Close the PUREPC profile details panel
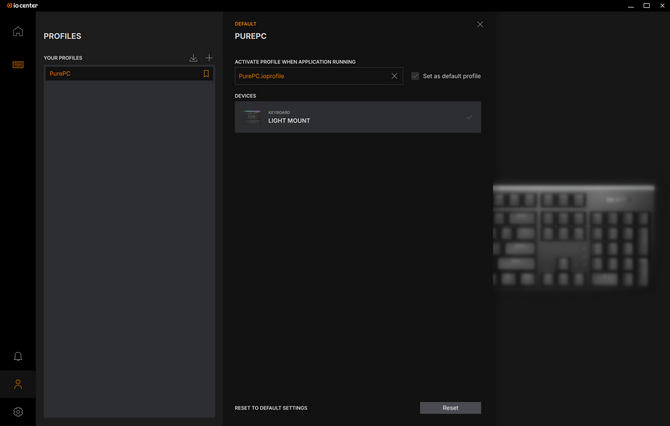This screenshot has height=426, width=670. coord(480,24)
